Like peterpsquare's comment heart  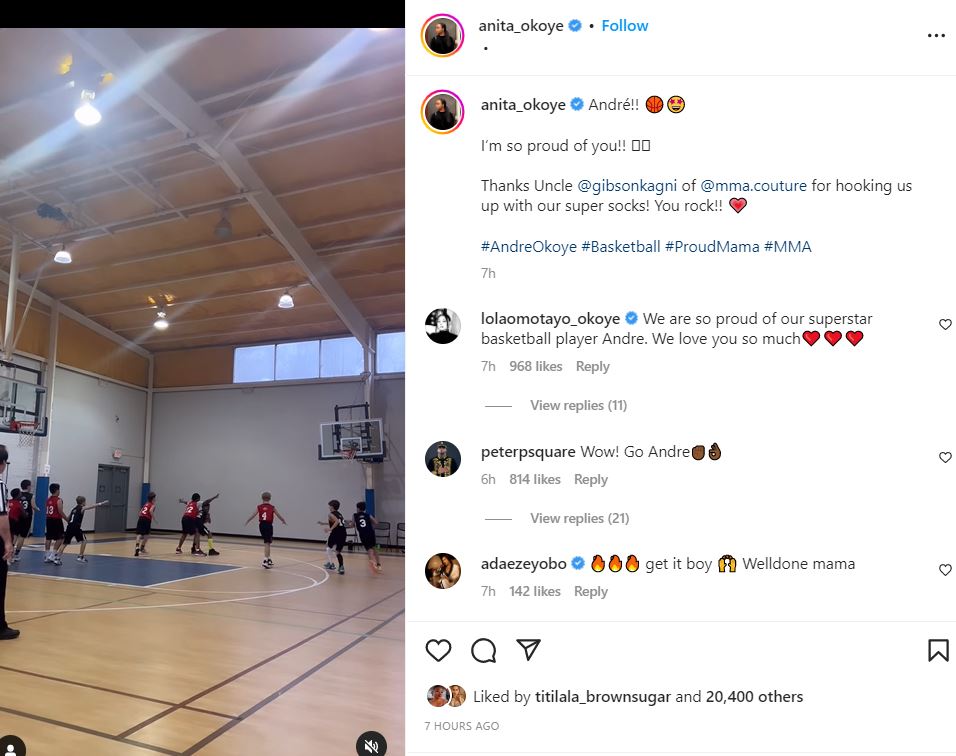(945, 457)
